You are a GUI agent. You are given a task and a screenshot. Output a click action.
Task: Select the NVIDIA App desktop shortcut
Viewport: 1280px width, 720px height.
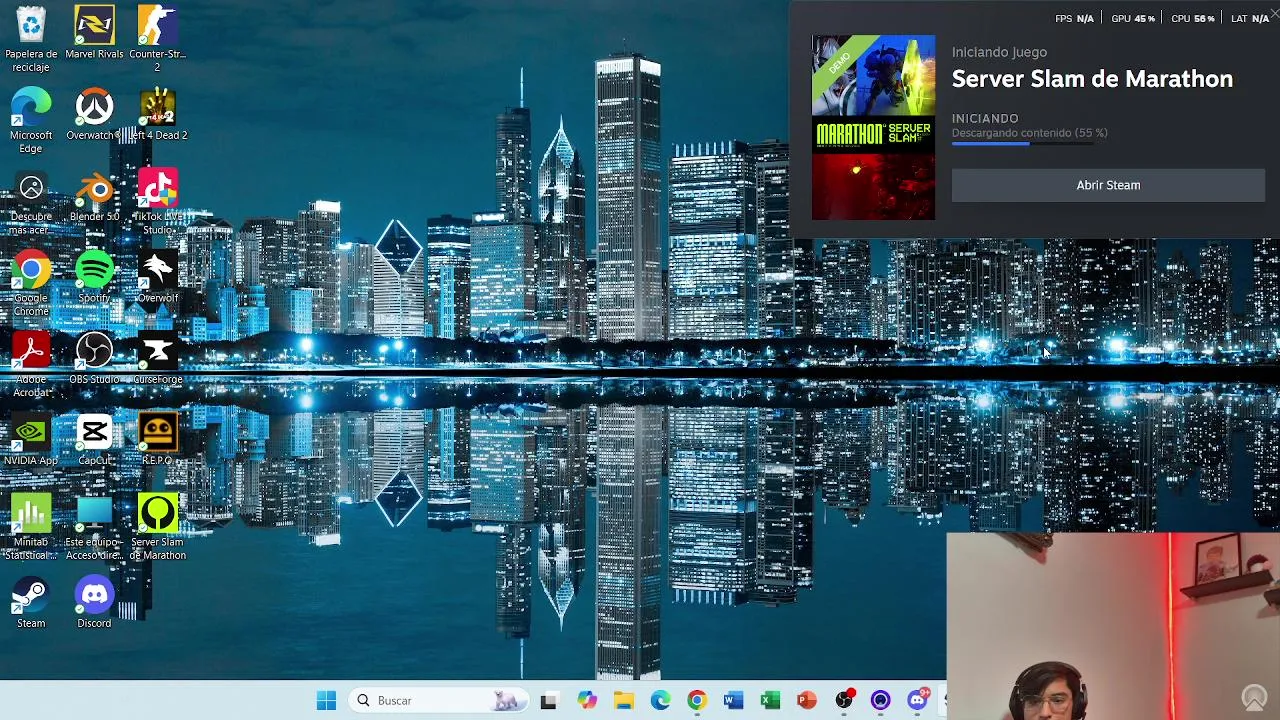[31, 440]
